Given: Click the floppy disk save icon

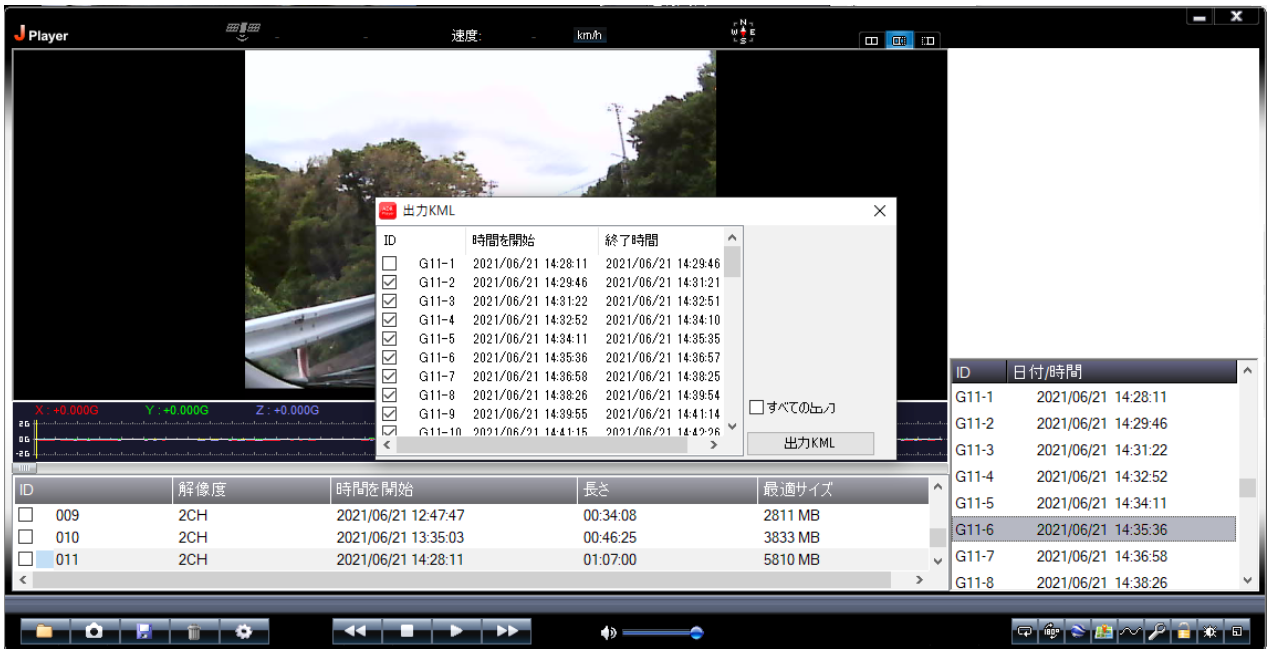Looking at the screenshot, I should click(x=144, y=632).
